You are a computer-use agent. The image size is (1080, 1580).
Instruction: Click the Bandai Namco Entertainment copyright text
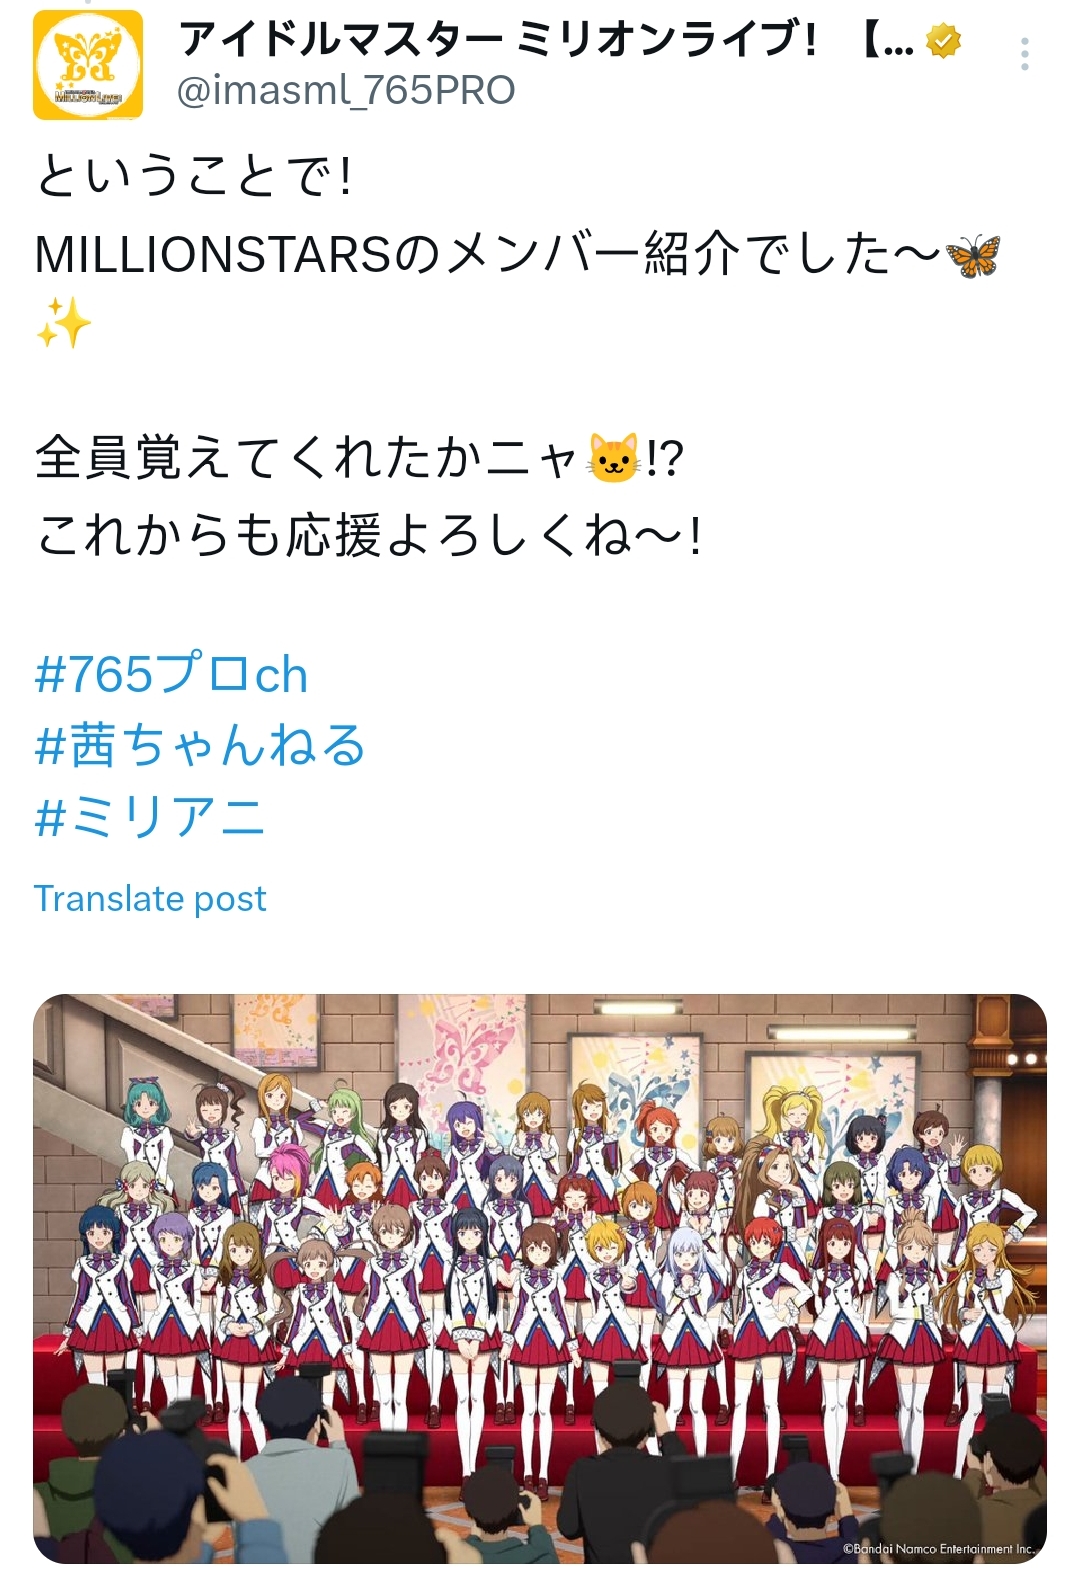coord(938,1549)
